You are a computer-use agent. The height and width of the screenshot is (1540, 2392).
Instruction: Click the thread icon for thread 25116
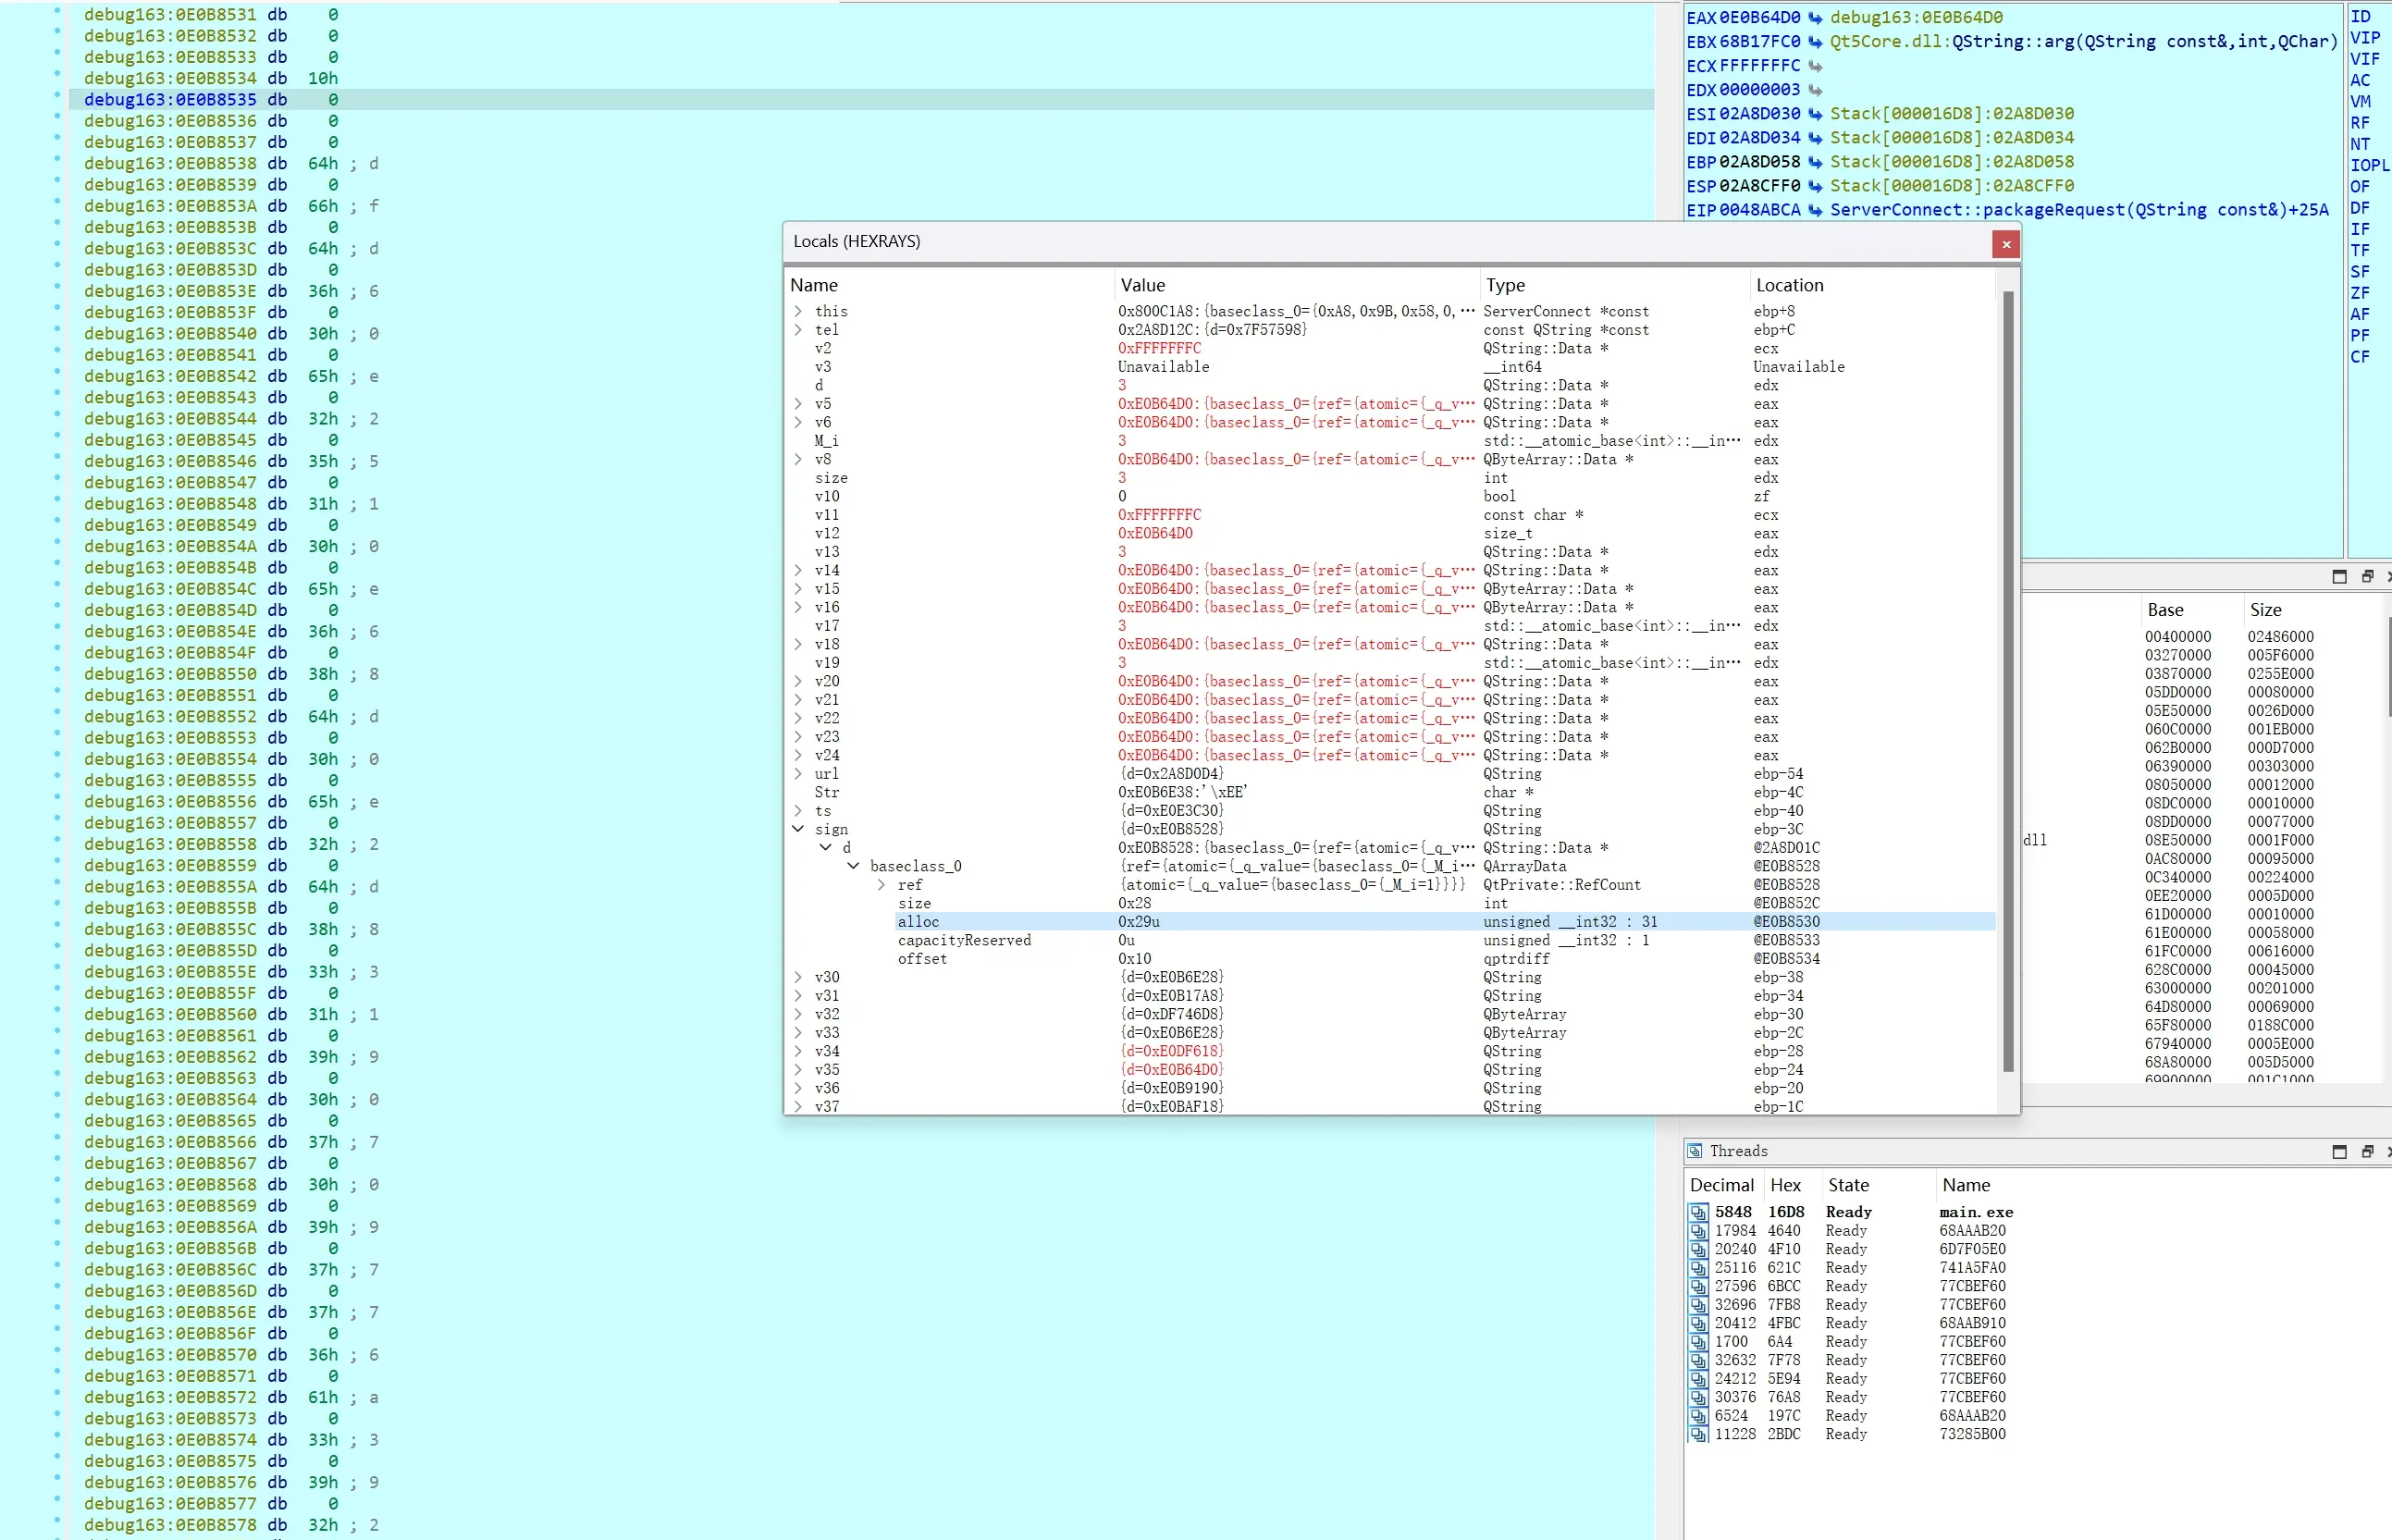tap(1698, 1268)
